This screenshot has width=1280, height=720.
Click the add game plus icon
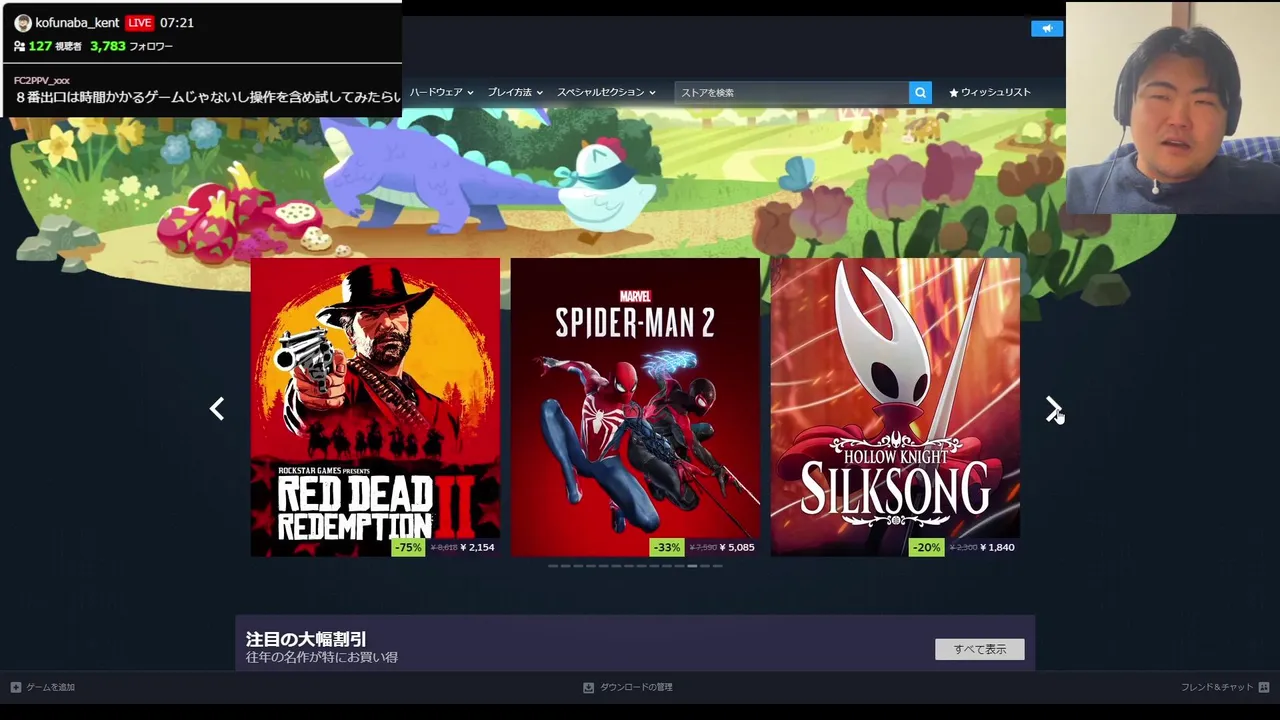[16, 687]
